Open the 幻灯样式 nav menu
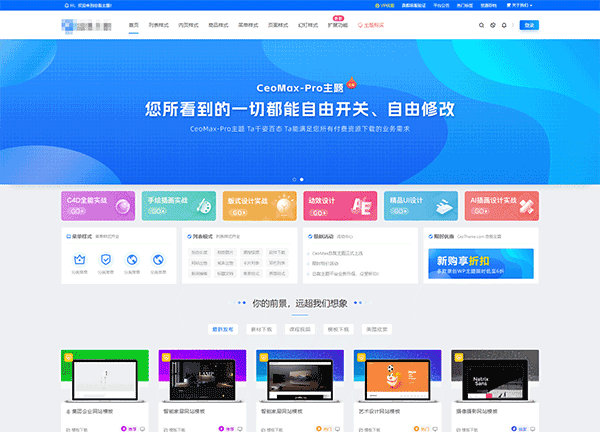The width and height of the screenshot is (600, 432). click(308, 25)
